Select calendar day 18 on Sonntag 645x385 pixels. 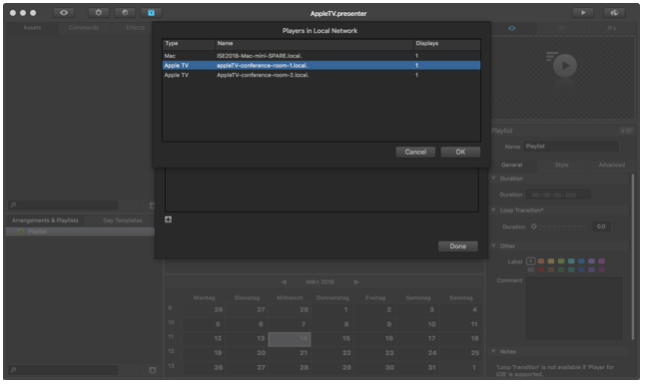point(461,339)
